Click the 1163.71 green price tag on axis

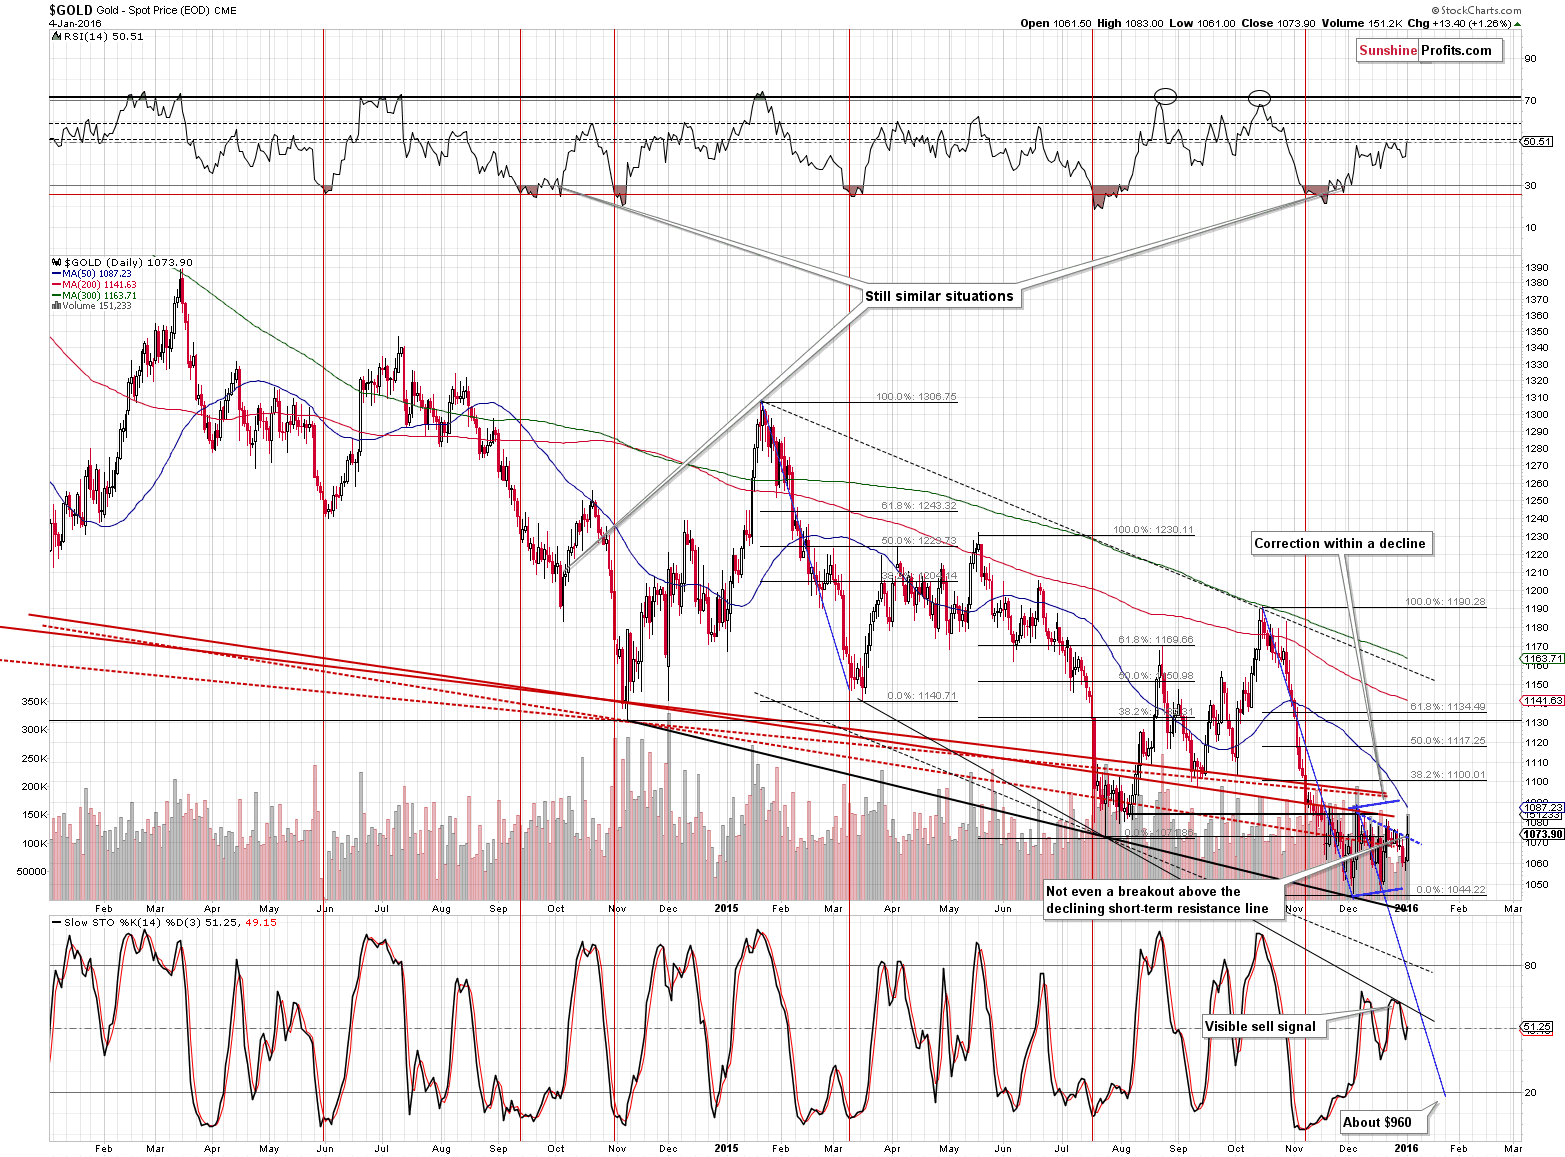[x=1542, y=659]
